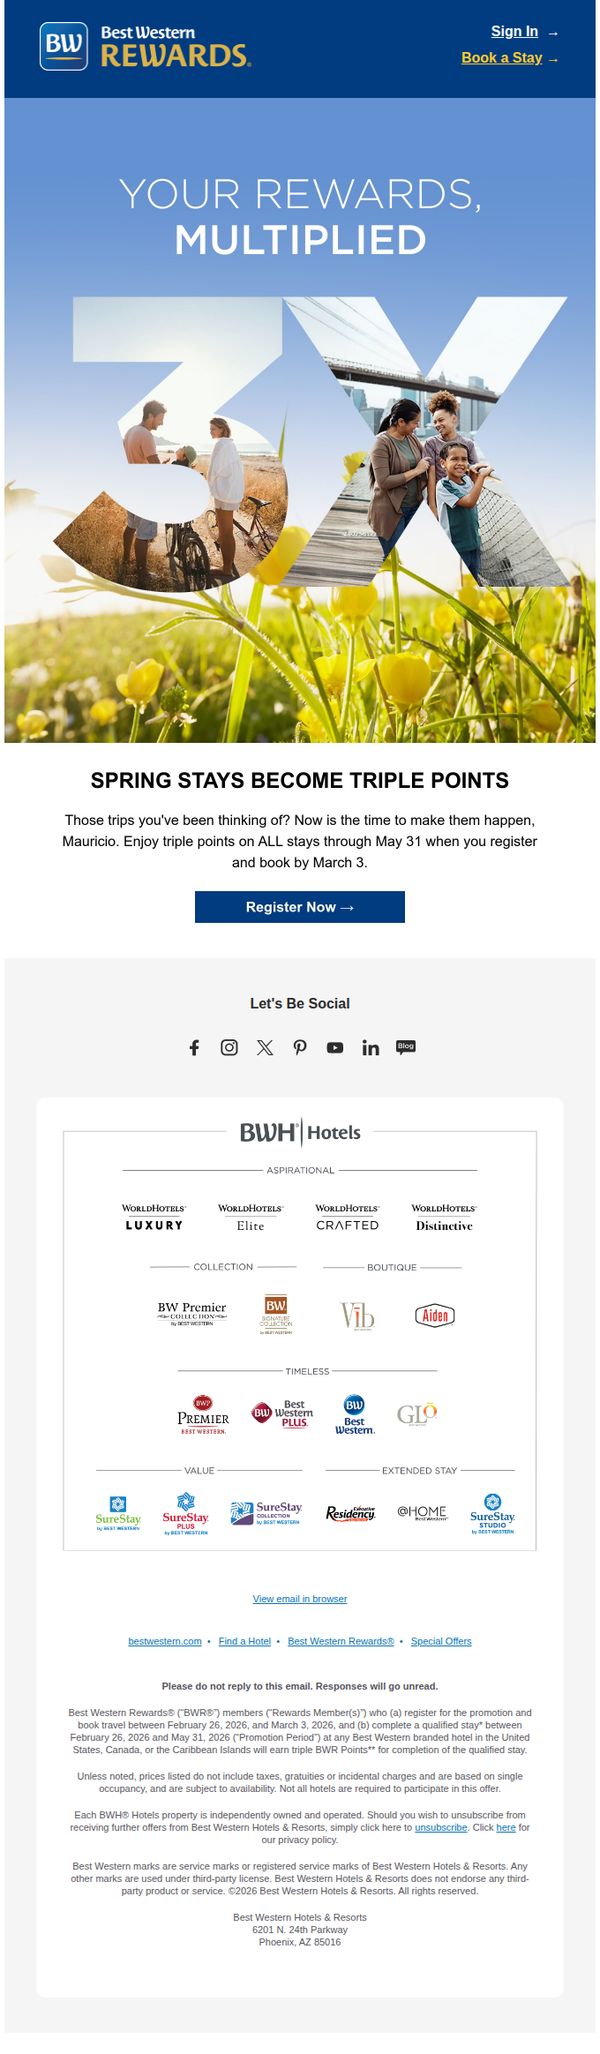Open the Special Offers link
Viewport: 600px width, 2054px height.
(x=441, y=1641)
